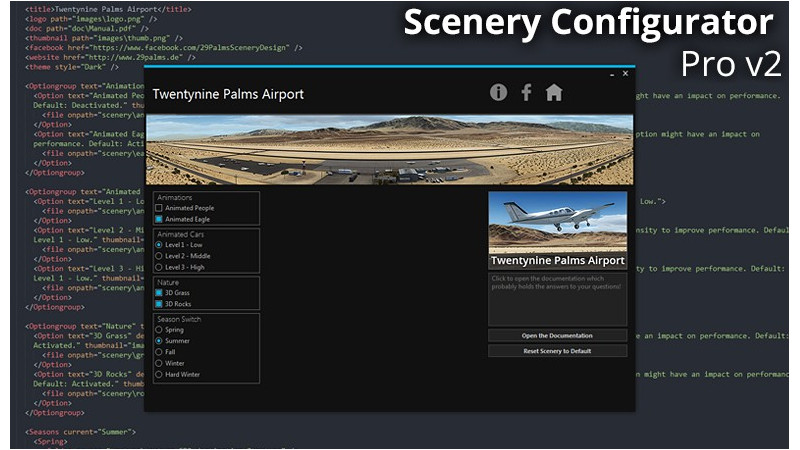Select Level 3 - High animated cars
The image size is (800, 450).
click(159, 267)
